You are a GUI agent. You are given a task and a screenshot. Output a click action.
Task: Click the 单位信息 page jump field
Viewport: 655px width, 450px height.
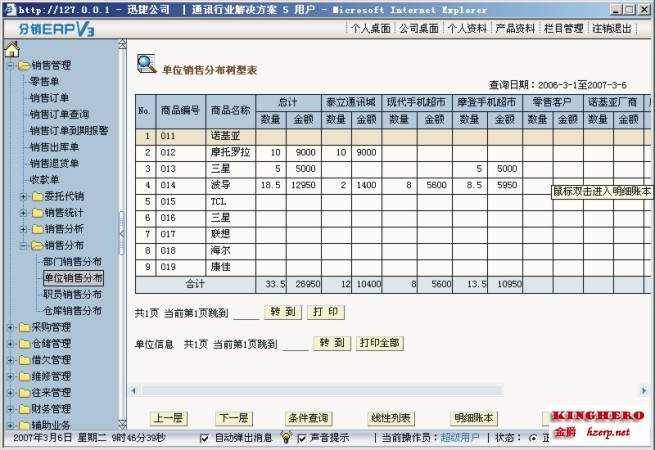point(295,345)
